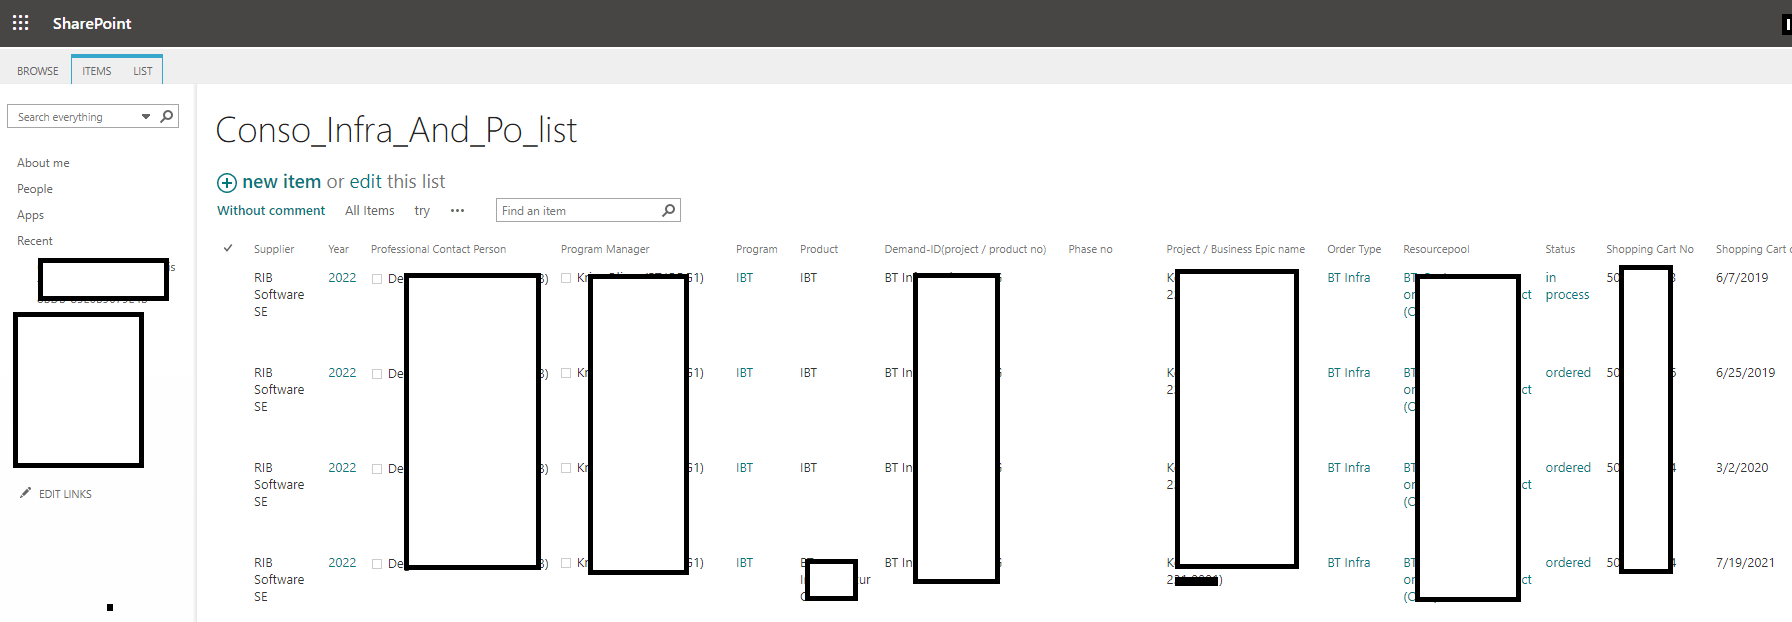1792x622 pixels.
Task: Click the magnifier in Find an item box
Action: [669, 210]
